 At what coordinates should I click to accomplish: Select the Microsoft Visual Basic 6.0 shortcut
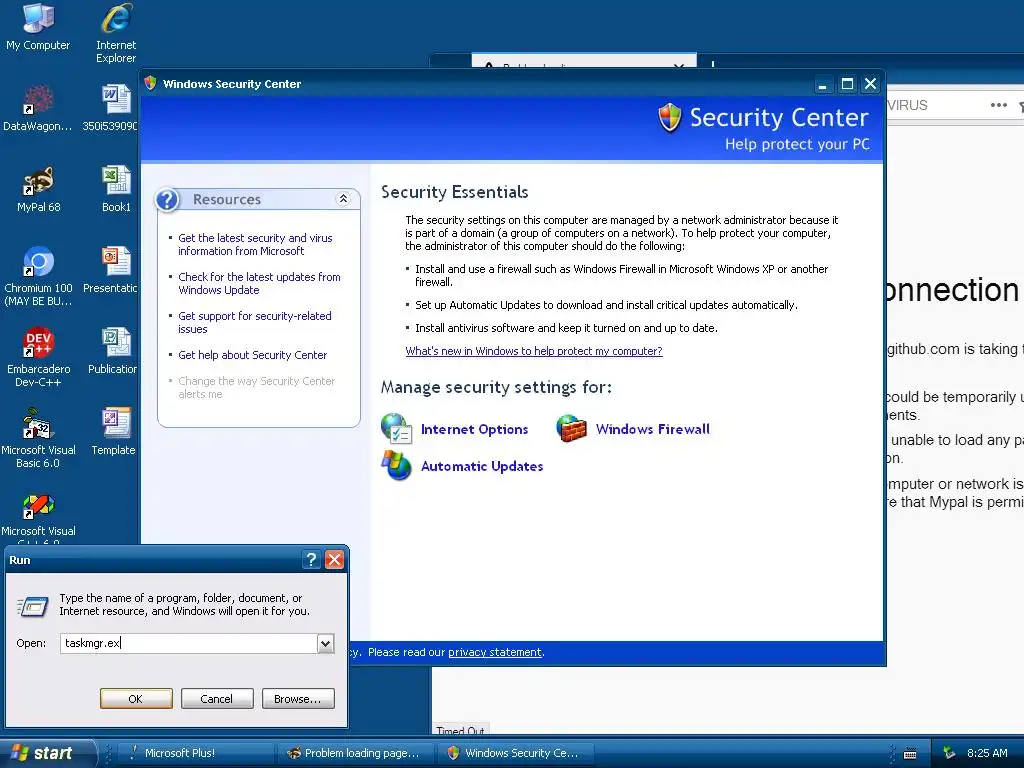(38, 439)
